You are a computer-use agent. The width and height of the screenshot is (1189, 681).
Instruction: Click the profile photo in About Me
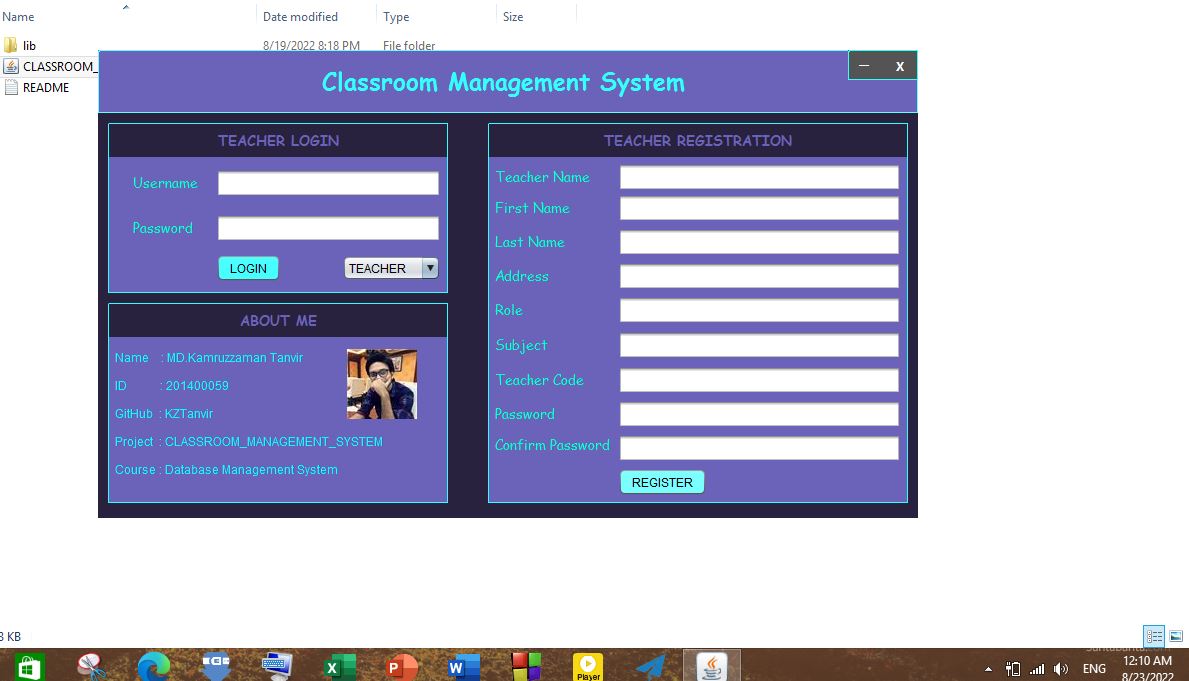[x=381, y=384]
